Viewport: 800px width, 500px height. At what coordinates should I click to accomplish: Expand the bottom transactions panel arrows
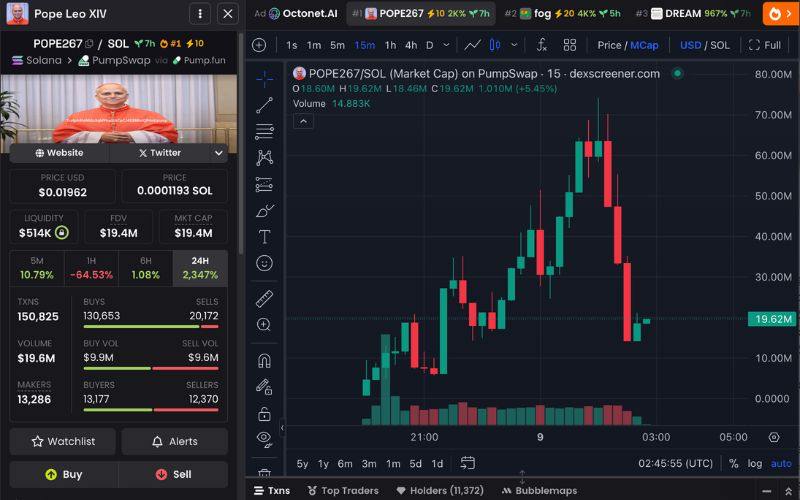(x=788, y=491)
